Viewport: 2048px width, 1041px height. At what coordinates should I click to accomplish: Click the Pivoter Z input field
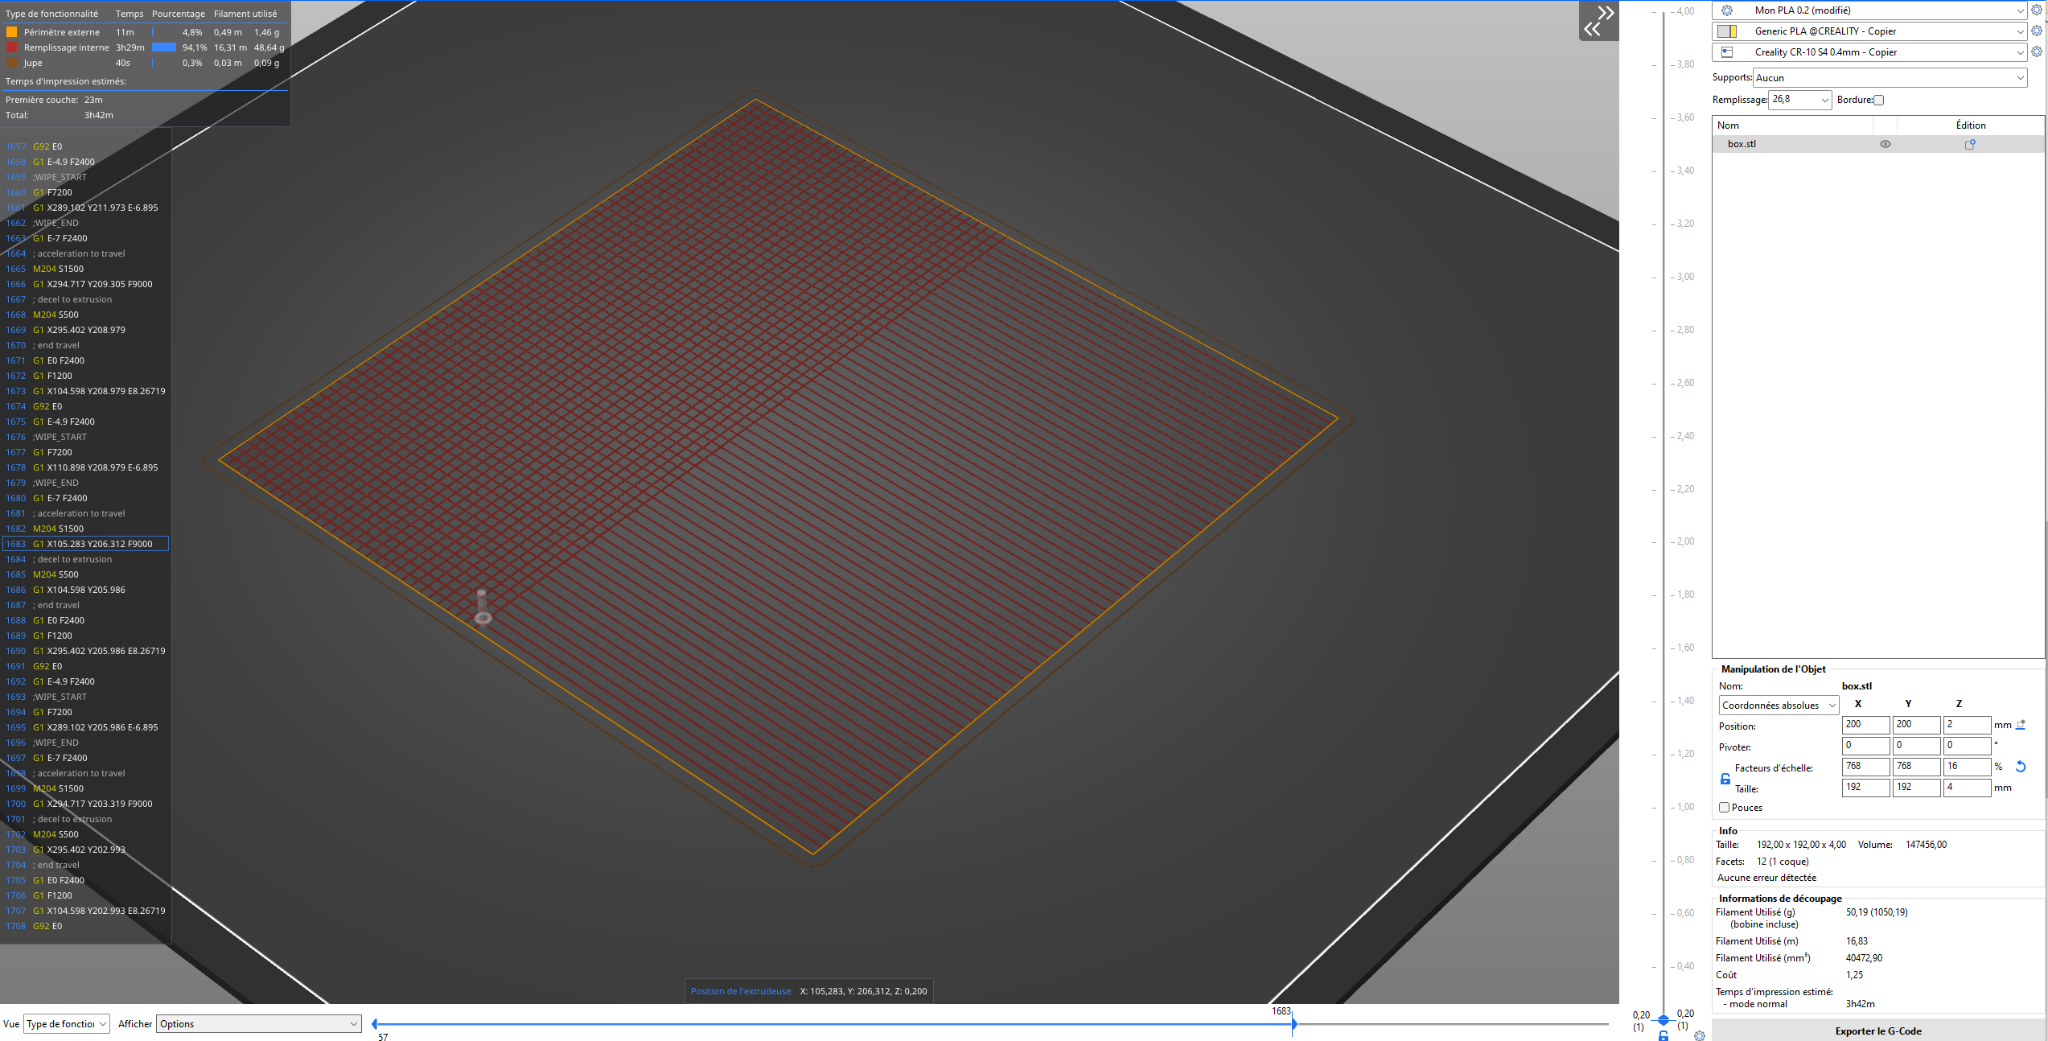tap(1967, 746)
